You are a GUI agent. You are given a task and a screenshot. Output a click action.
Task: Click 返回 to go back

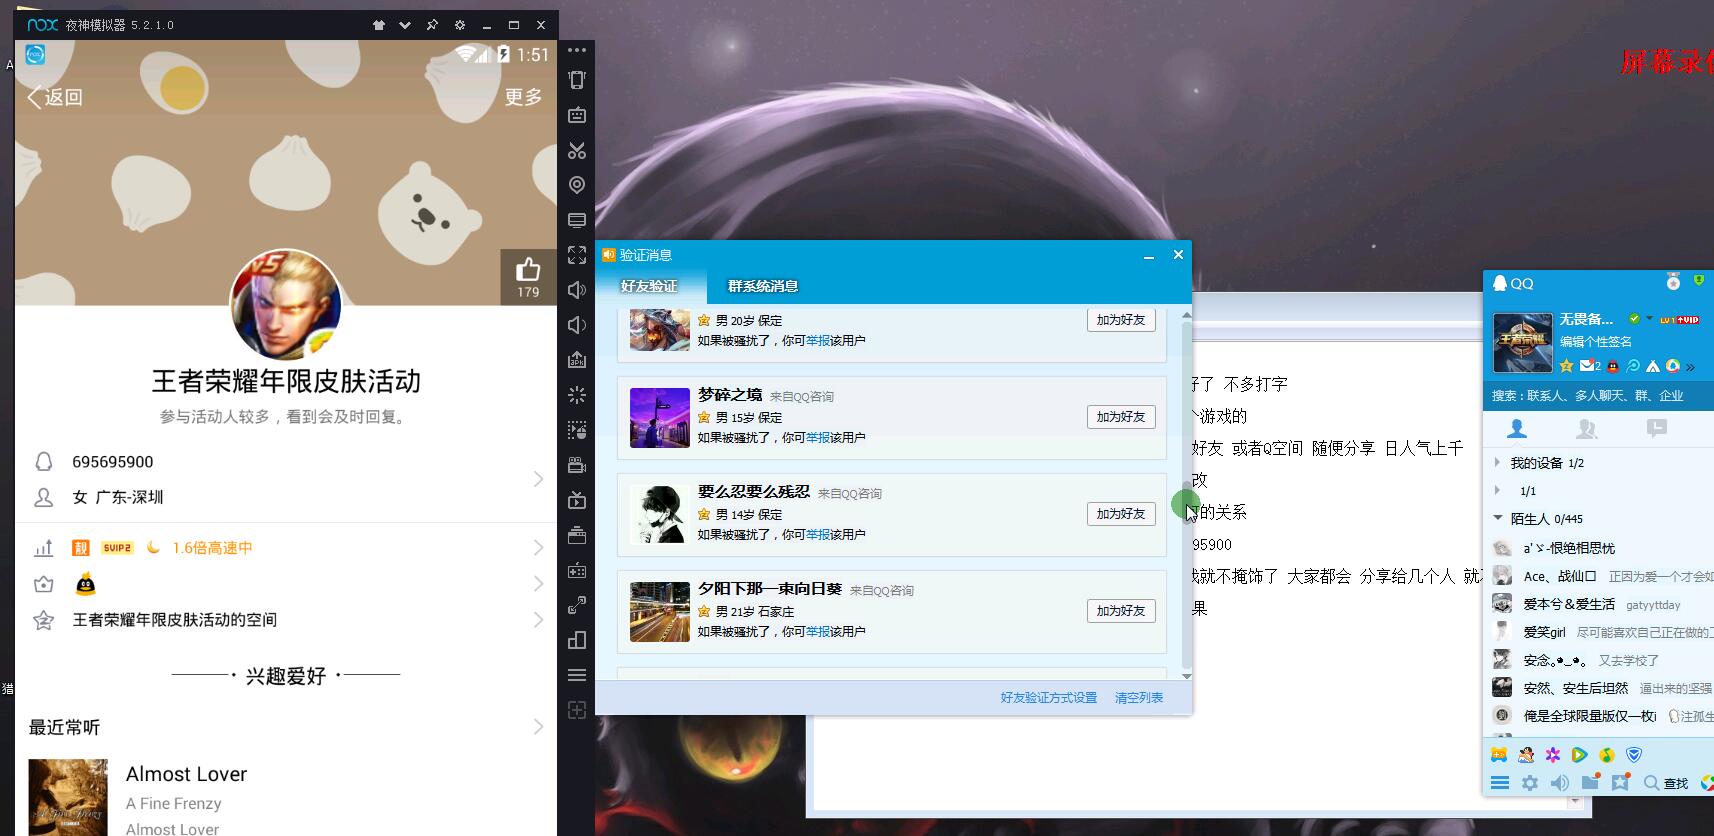(x=55, y=97)
